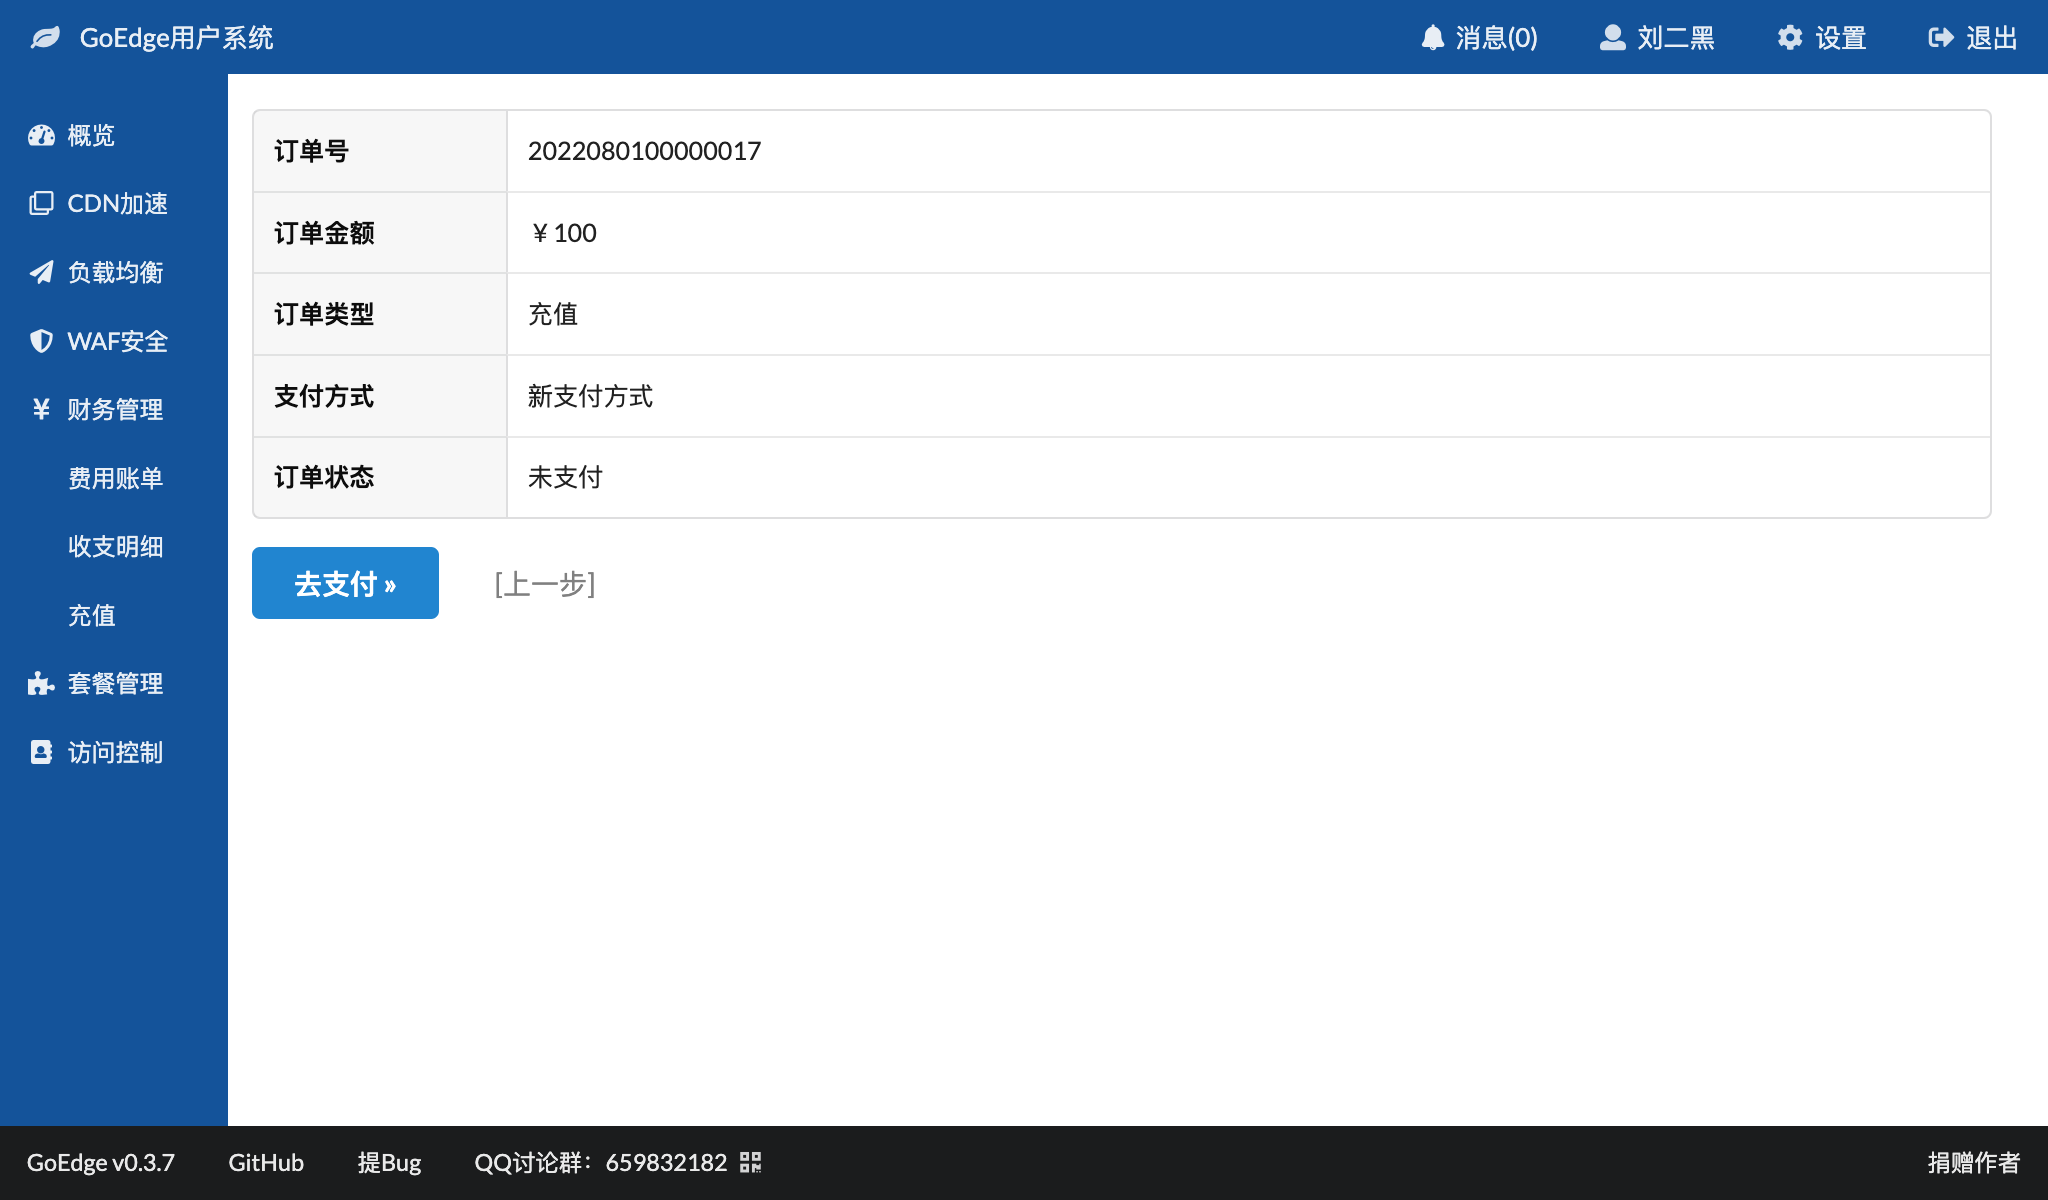Click GoEdge v0.3.7 version link
Screen dimensions: 2048x1200
click(100, 1162)
